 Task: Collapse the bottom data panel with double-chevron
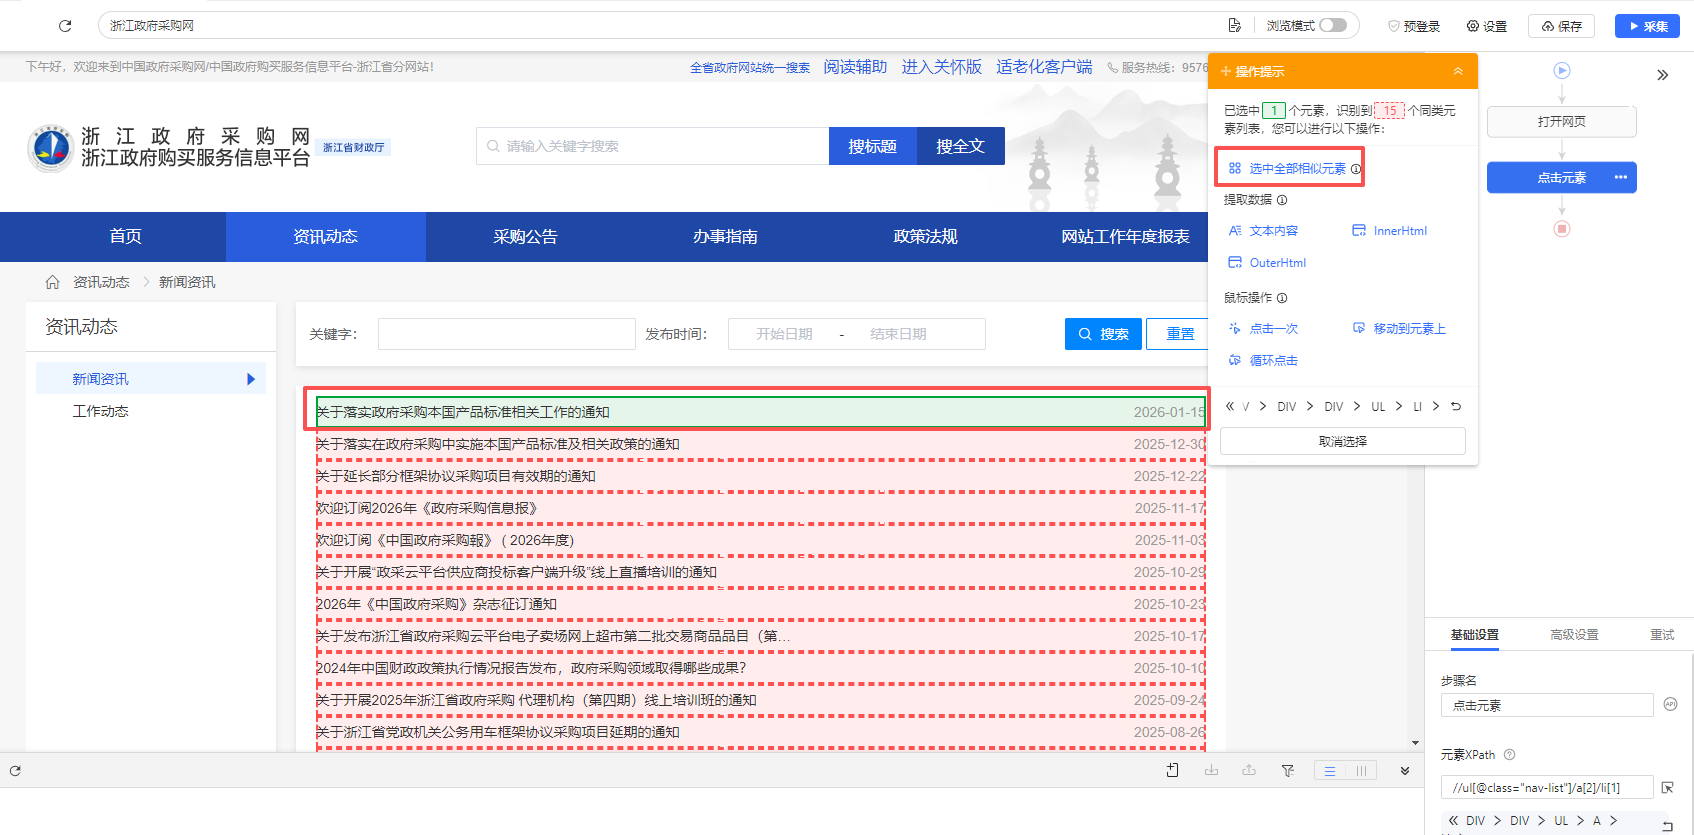(x=1405, y=771)
